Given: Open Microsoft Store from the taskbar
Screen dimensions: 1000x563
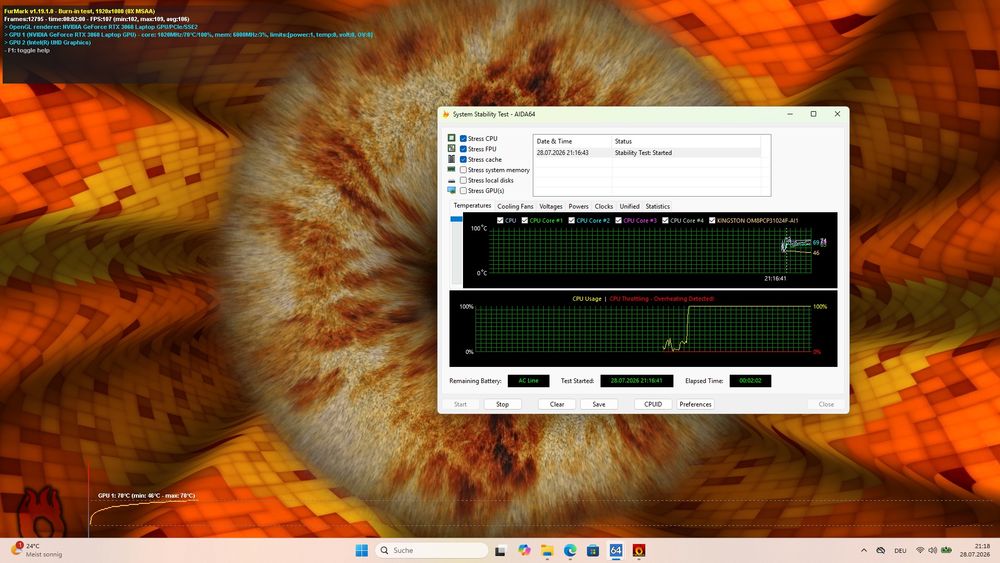Looking at the screenshot, I should pos(593,550).
